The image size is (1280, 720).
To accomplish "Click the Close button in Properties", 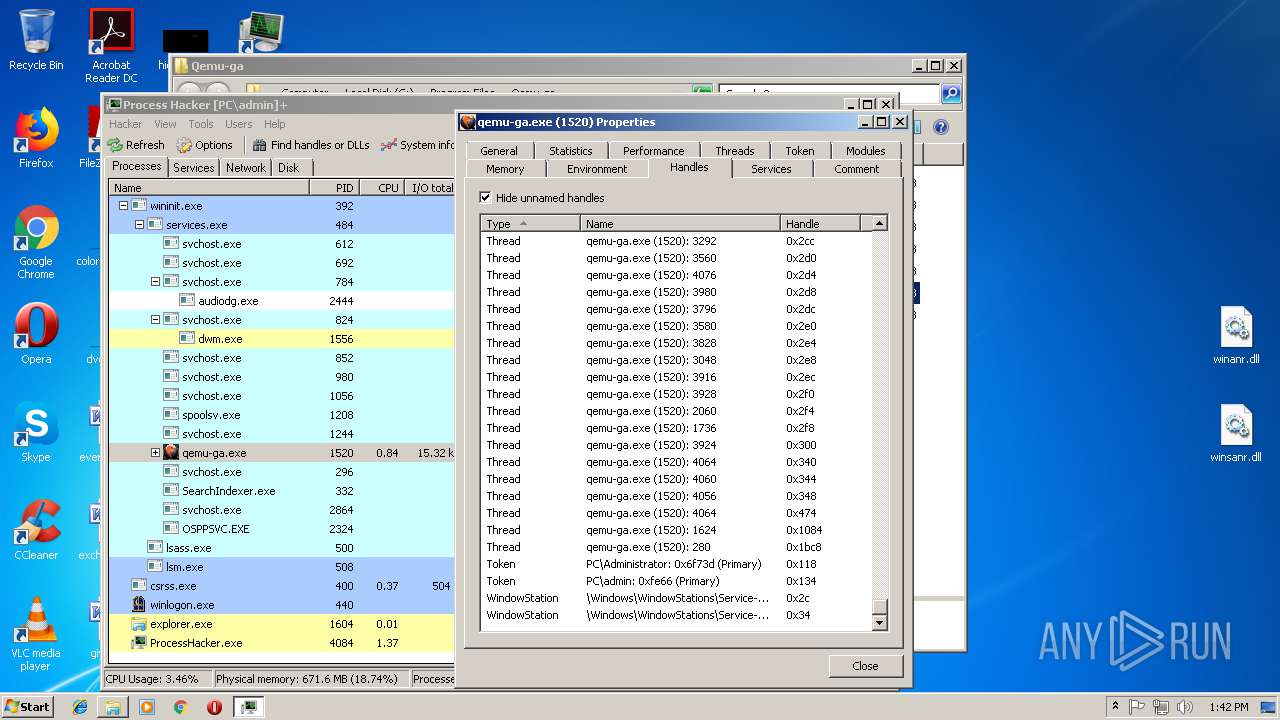I will click(865, 666).
